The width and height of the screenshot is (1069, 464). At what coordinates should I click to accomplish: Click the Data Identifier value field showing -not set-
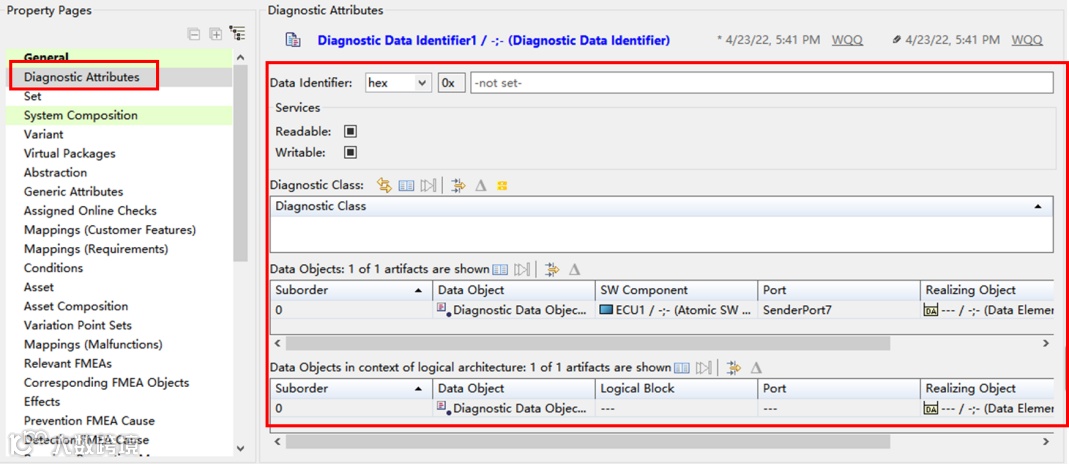(761, 83)
